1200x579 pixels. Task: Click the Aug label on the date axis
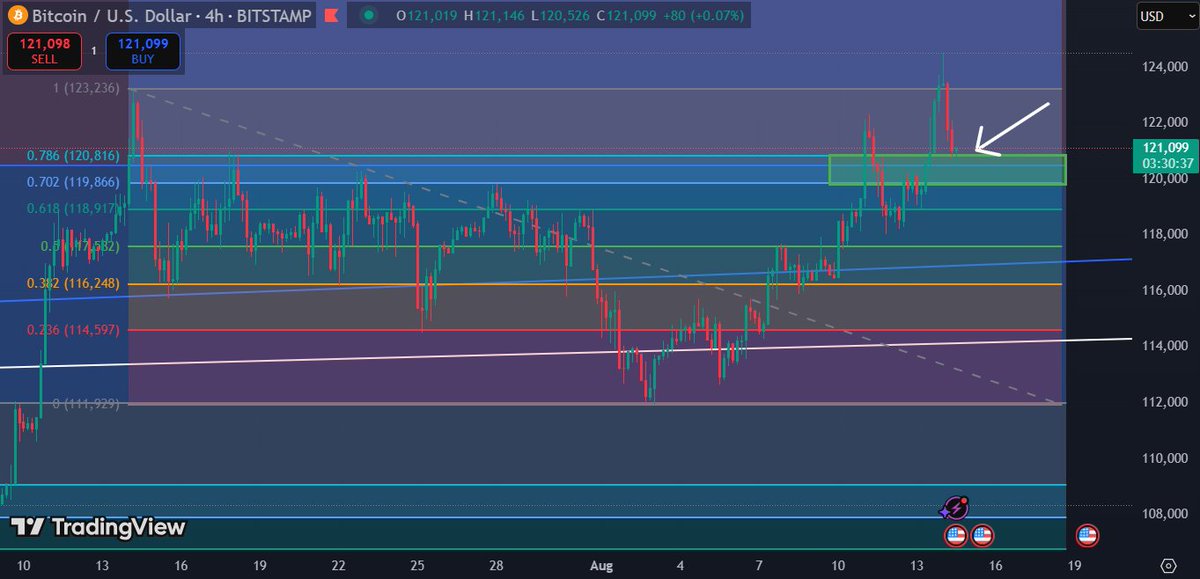600,566
